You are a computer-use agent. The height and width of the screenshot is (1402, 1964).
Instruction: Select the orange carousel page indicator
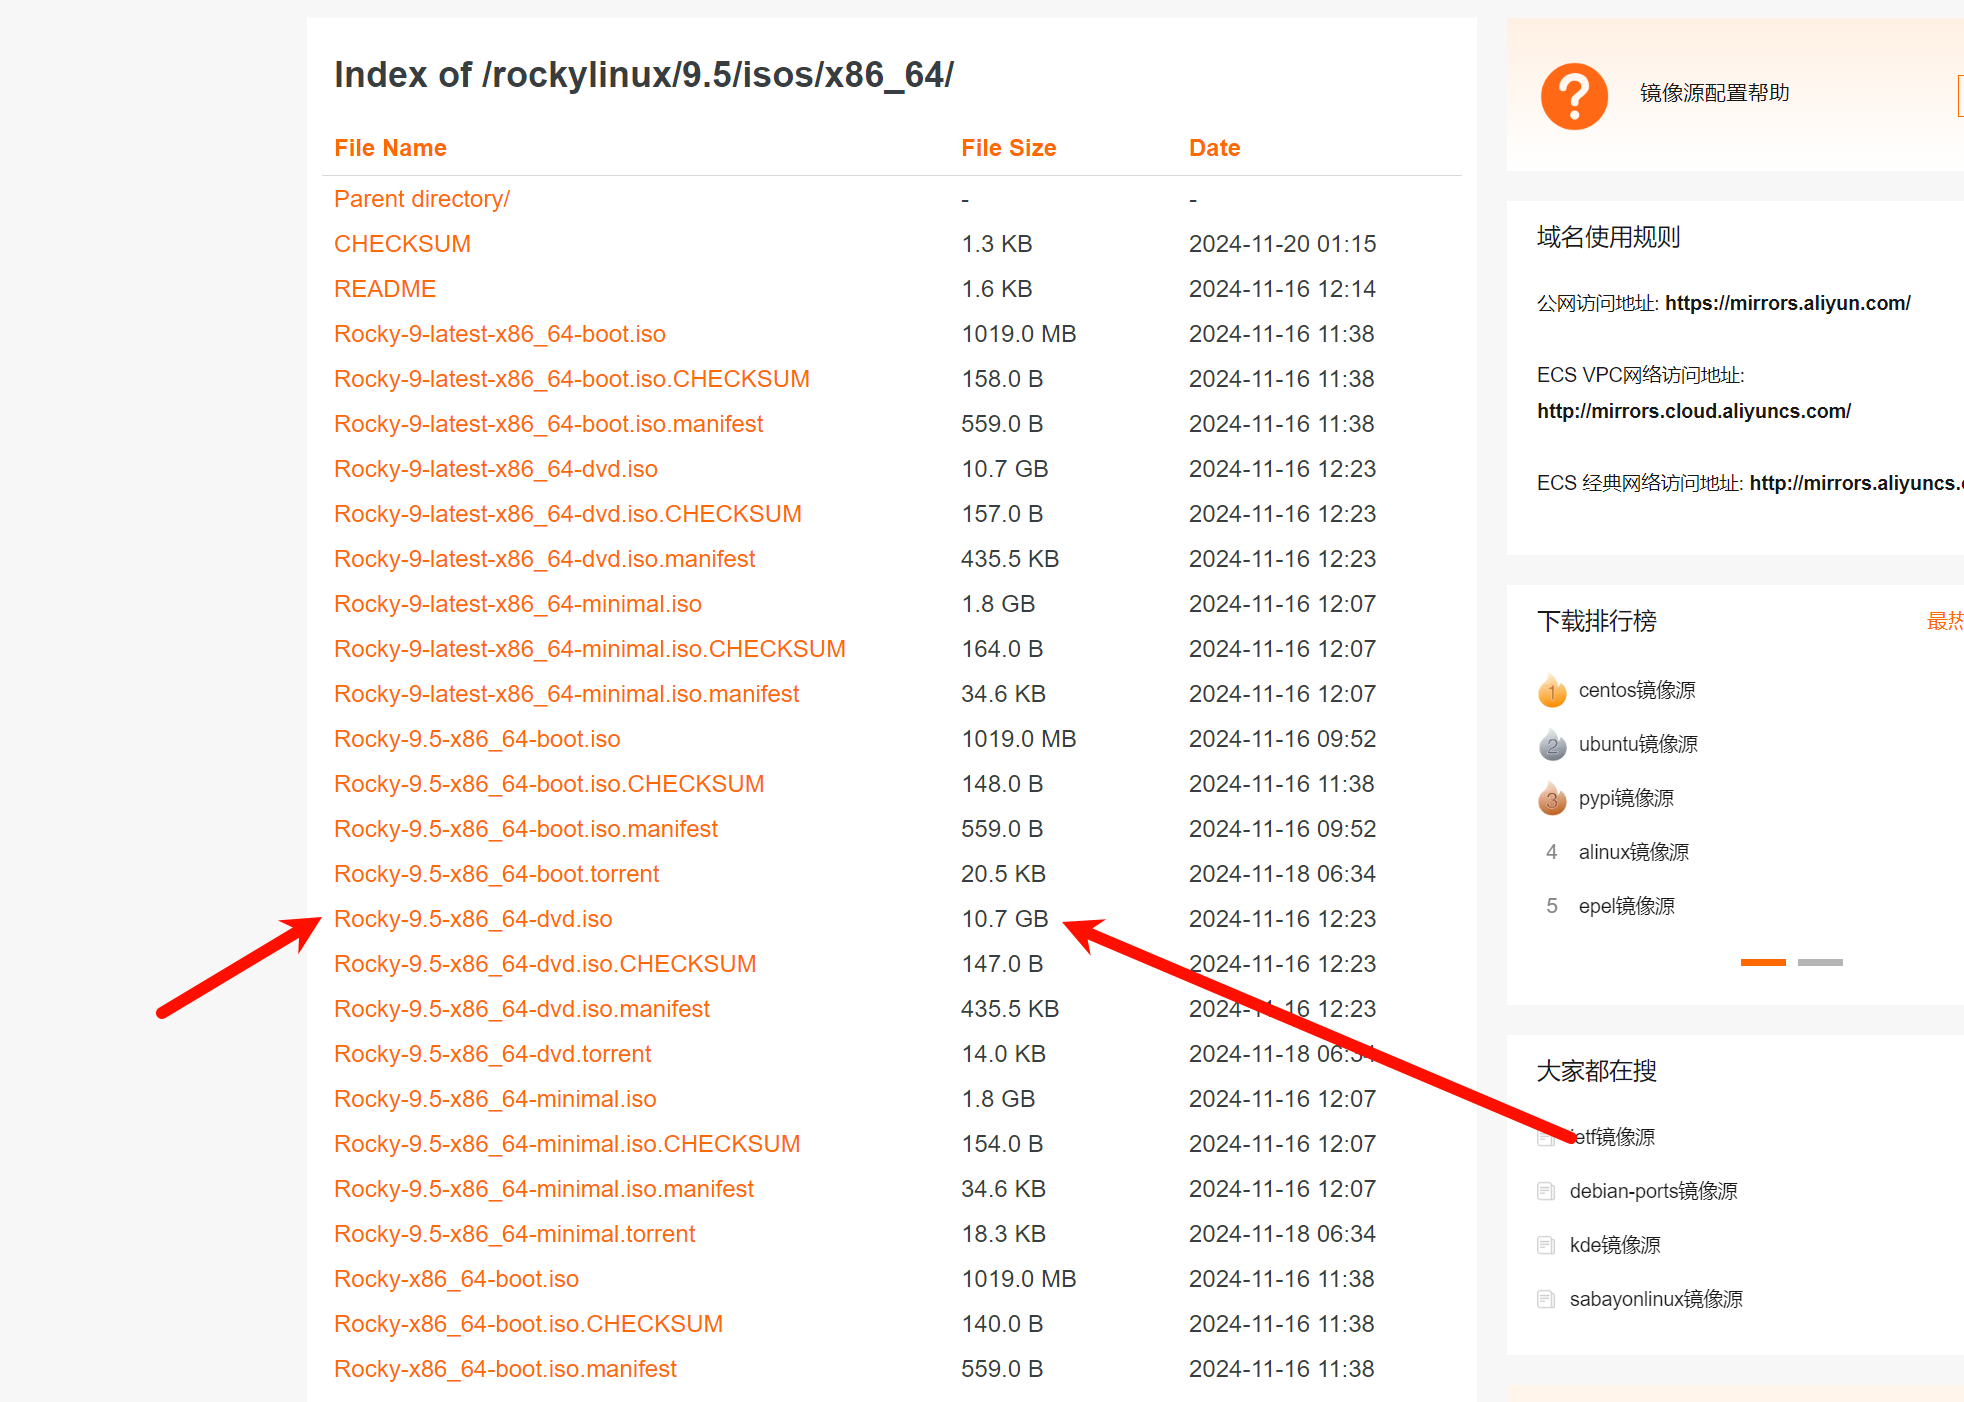point(1763,962)
